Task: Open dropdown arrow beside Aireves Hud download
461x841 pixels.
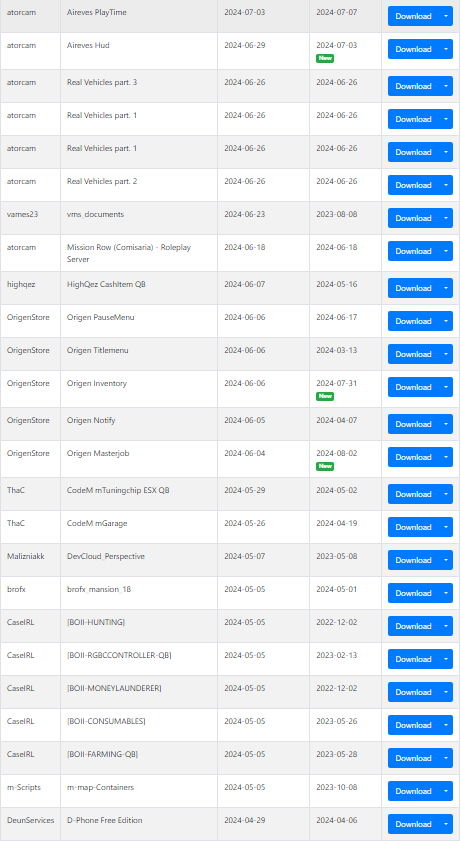Action: click(446, 49)
